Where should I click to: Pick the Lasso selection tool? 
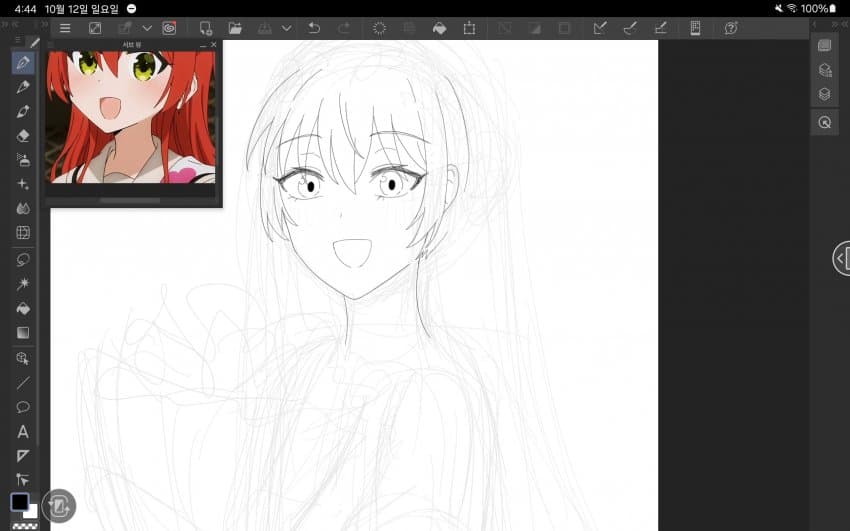pos(24,259)
